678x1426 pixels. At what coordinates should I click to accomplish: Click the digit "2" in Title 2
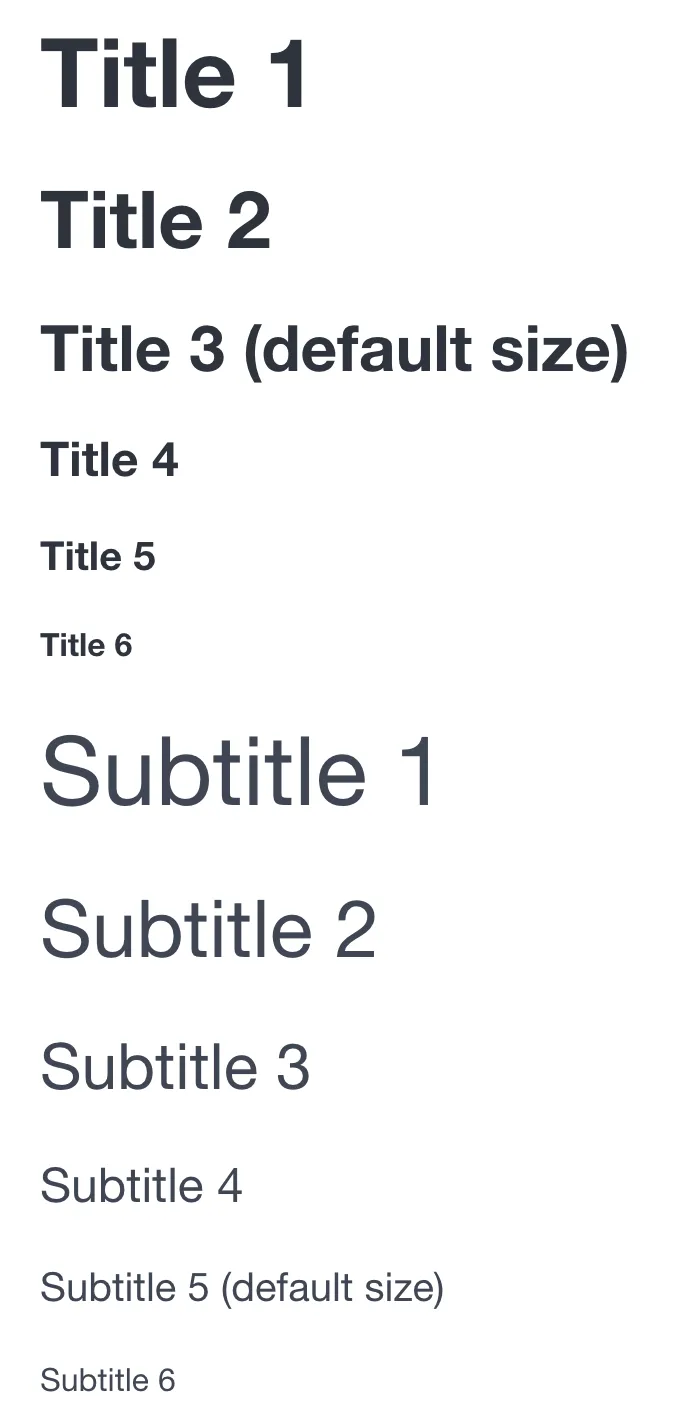tap(249, 220)
